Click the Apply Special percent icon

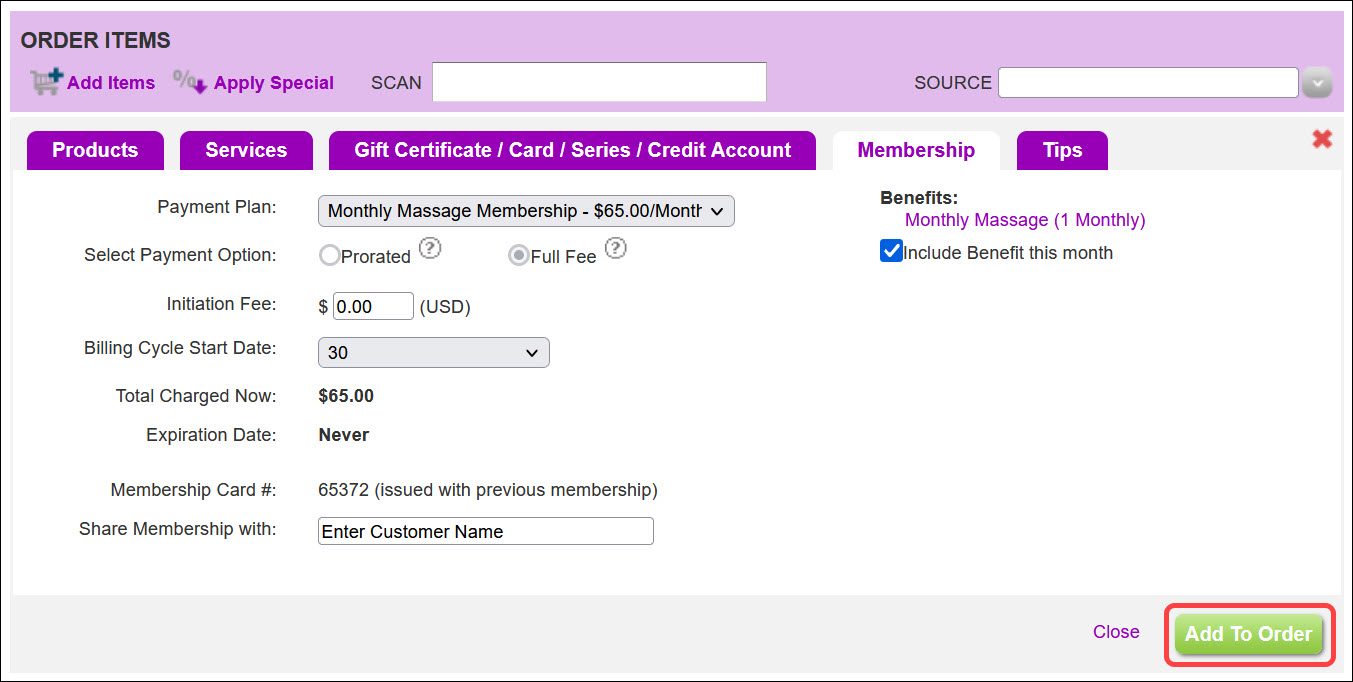[188, 81]
